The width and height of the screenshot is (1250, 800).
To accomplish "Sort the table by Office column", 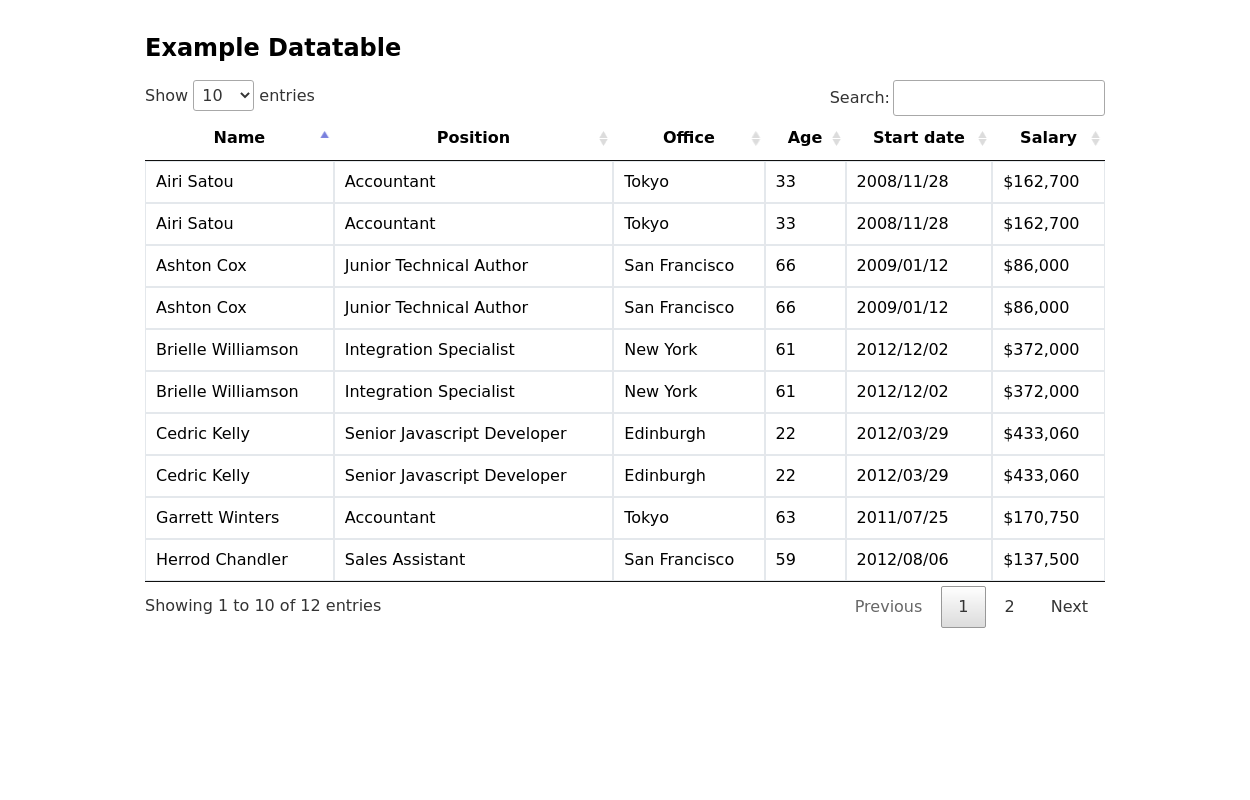I will pyautogui.click(x=688, y=138).
